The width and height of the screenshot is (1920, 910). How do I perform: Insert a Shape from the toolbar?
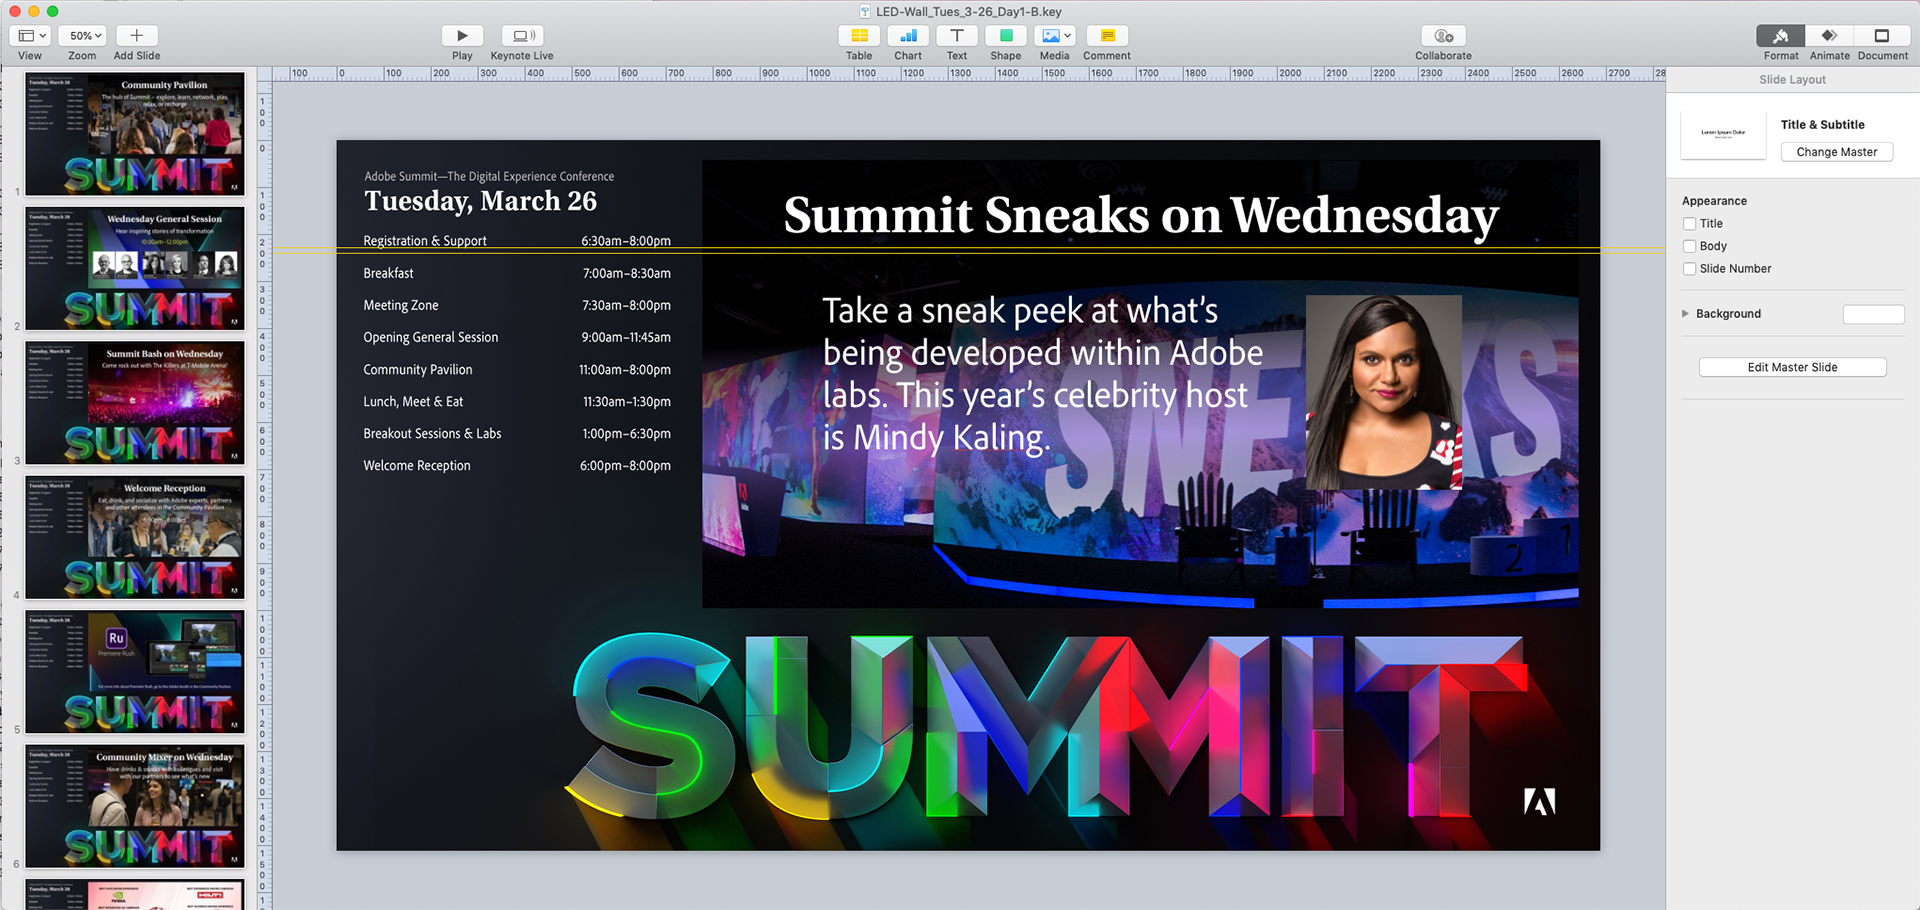tap(1006, 35)
